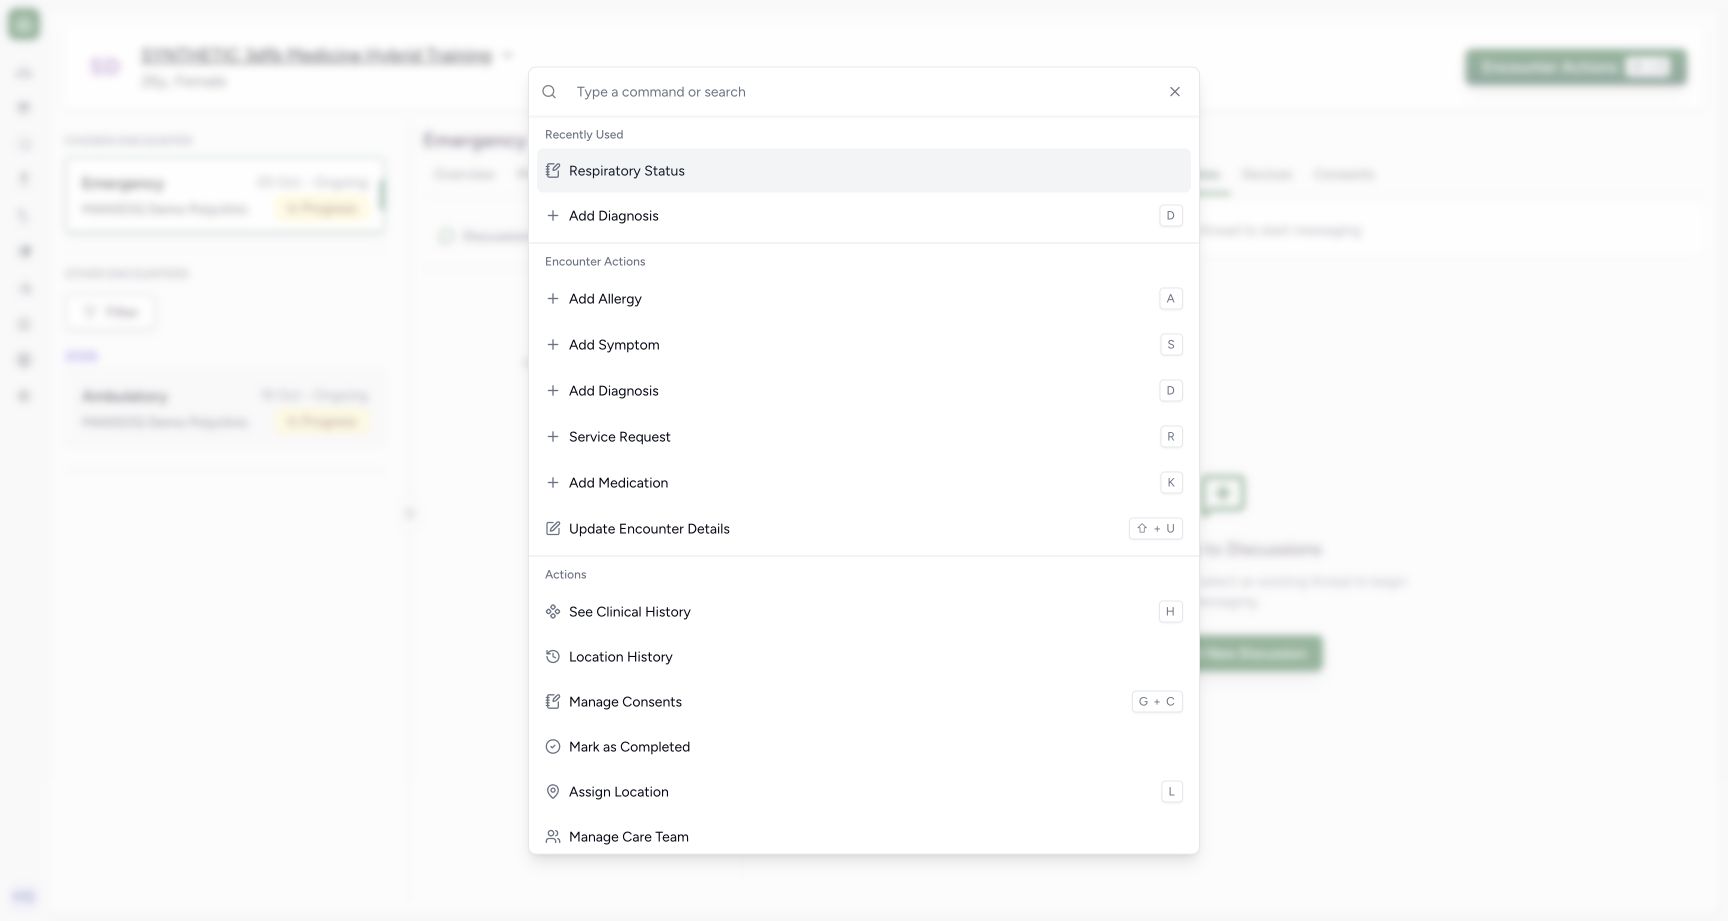
Task: Click the K shortcut badge for Add Medication
Action: coord(1171,483)
